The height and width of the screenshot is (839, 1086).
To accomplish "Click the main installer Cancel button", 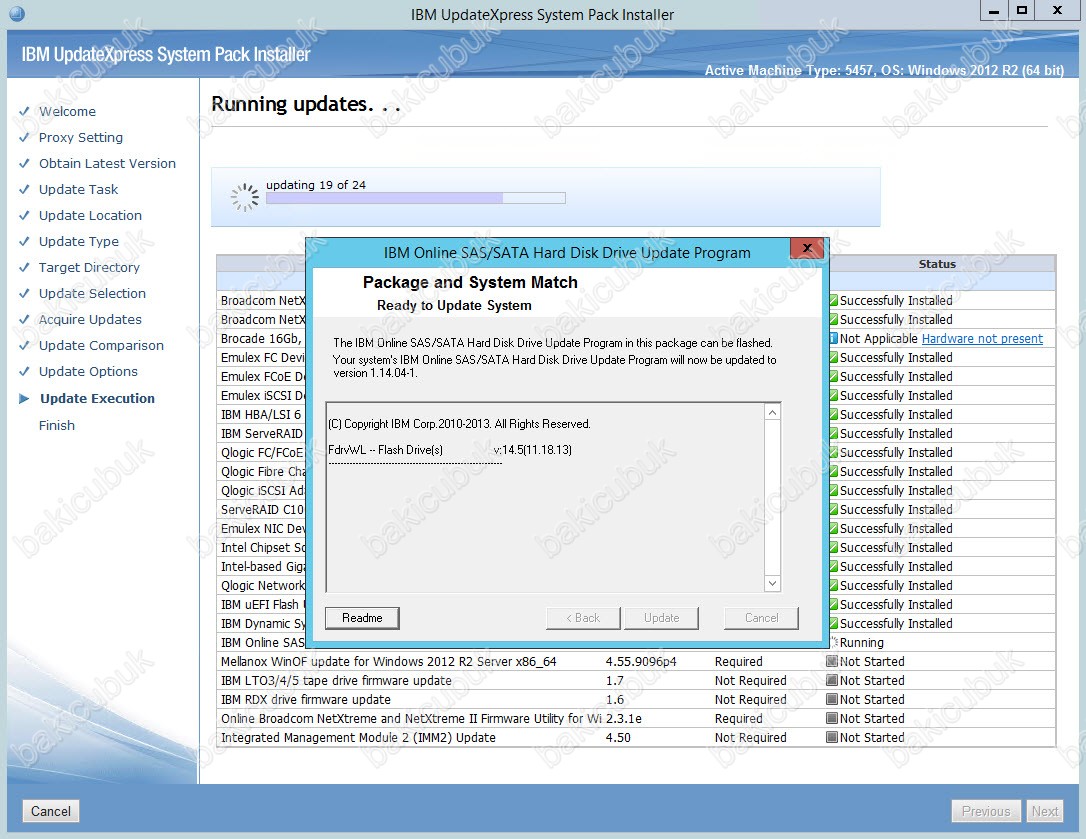I will [51, 811].
